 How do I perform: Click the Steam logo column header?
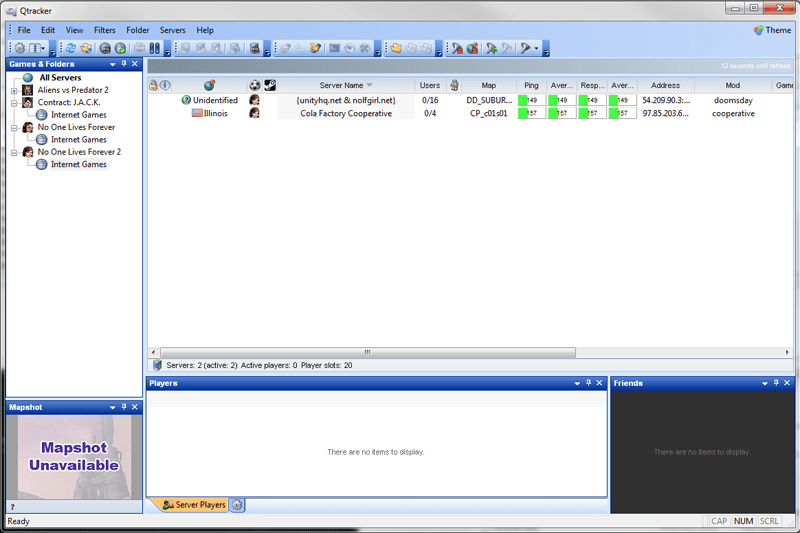[270, 85]
